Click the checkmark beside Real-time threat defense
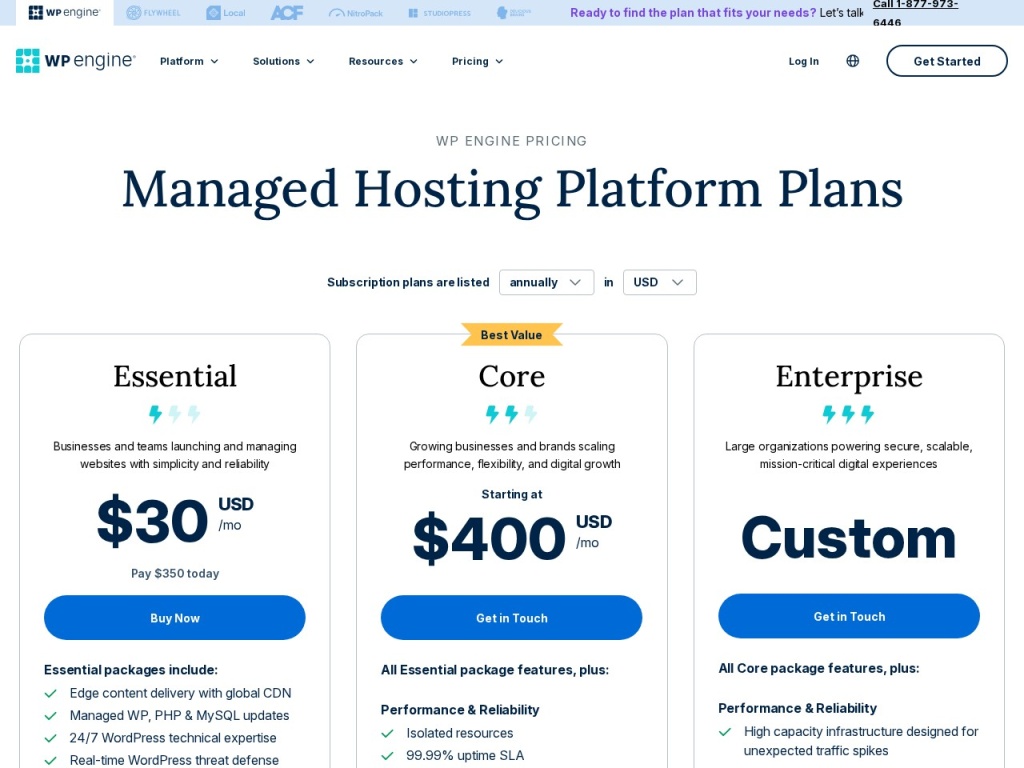 [x=50, y=761]
